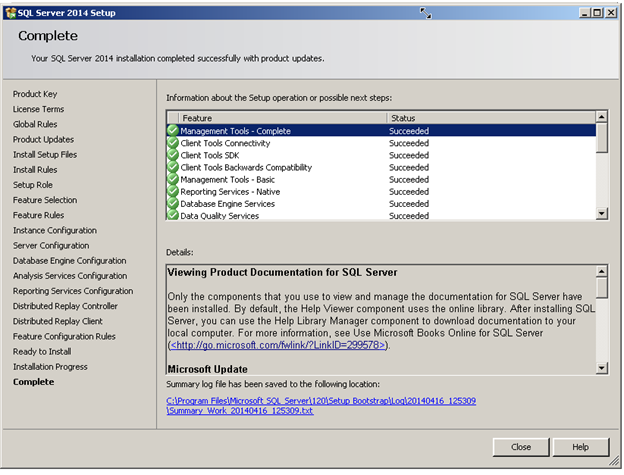Click the Product Key step
The image size is (624, 475).
[35, 94]
